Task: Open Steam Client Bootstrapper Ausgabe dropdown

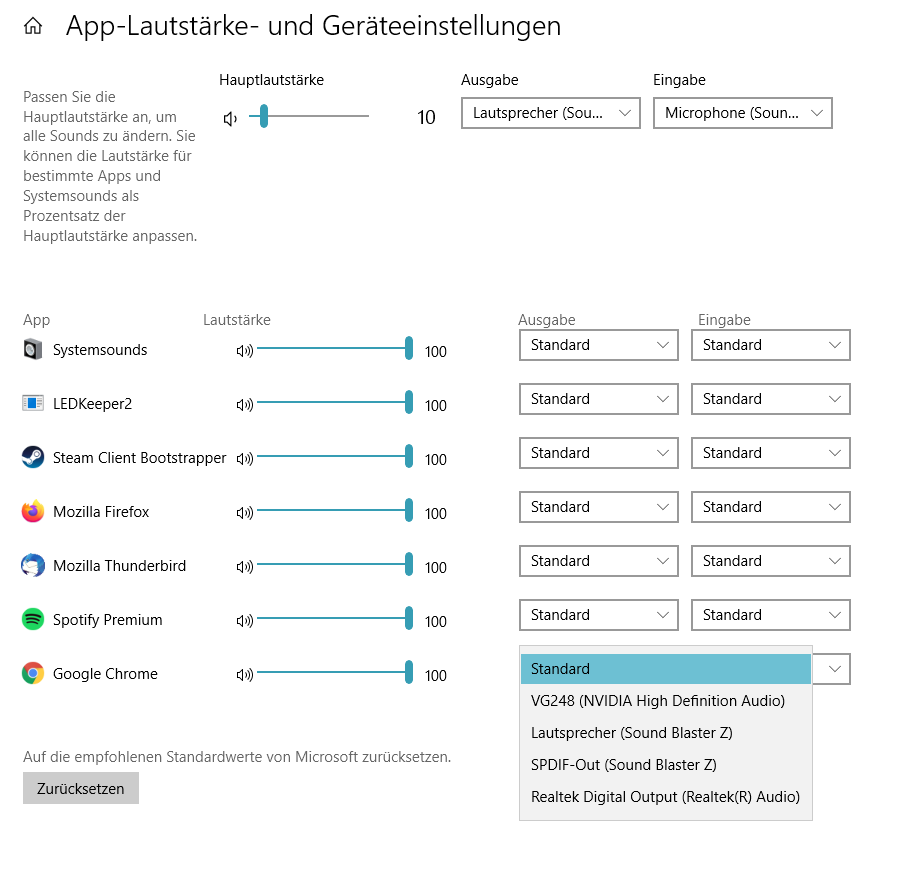Action: (x=598, y=453)
